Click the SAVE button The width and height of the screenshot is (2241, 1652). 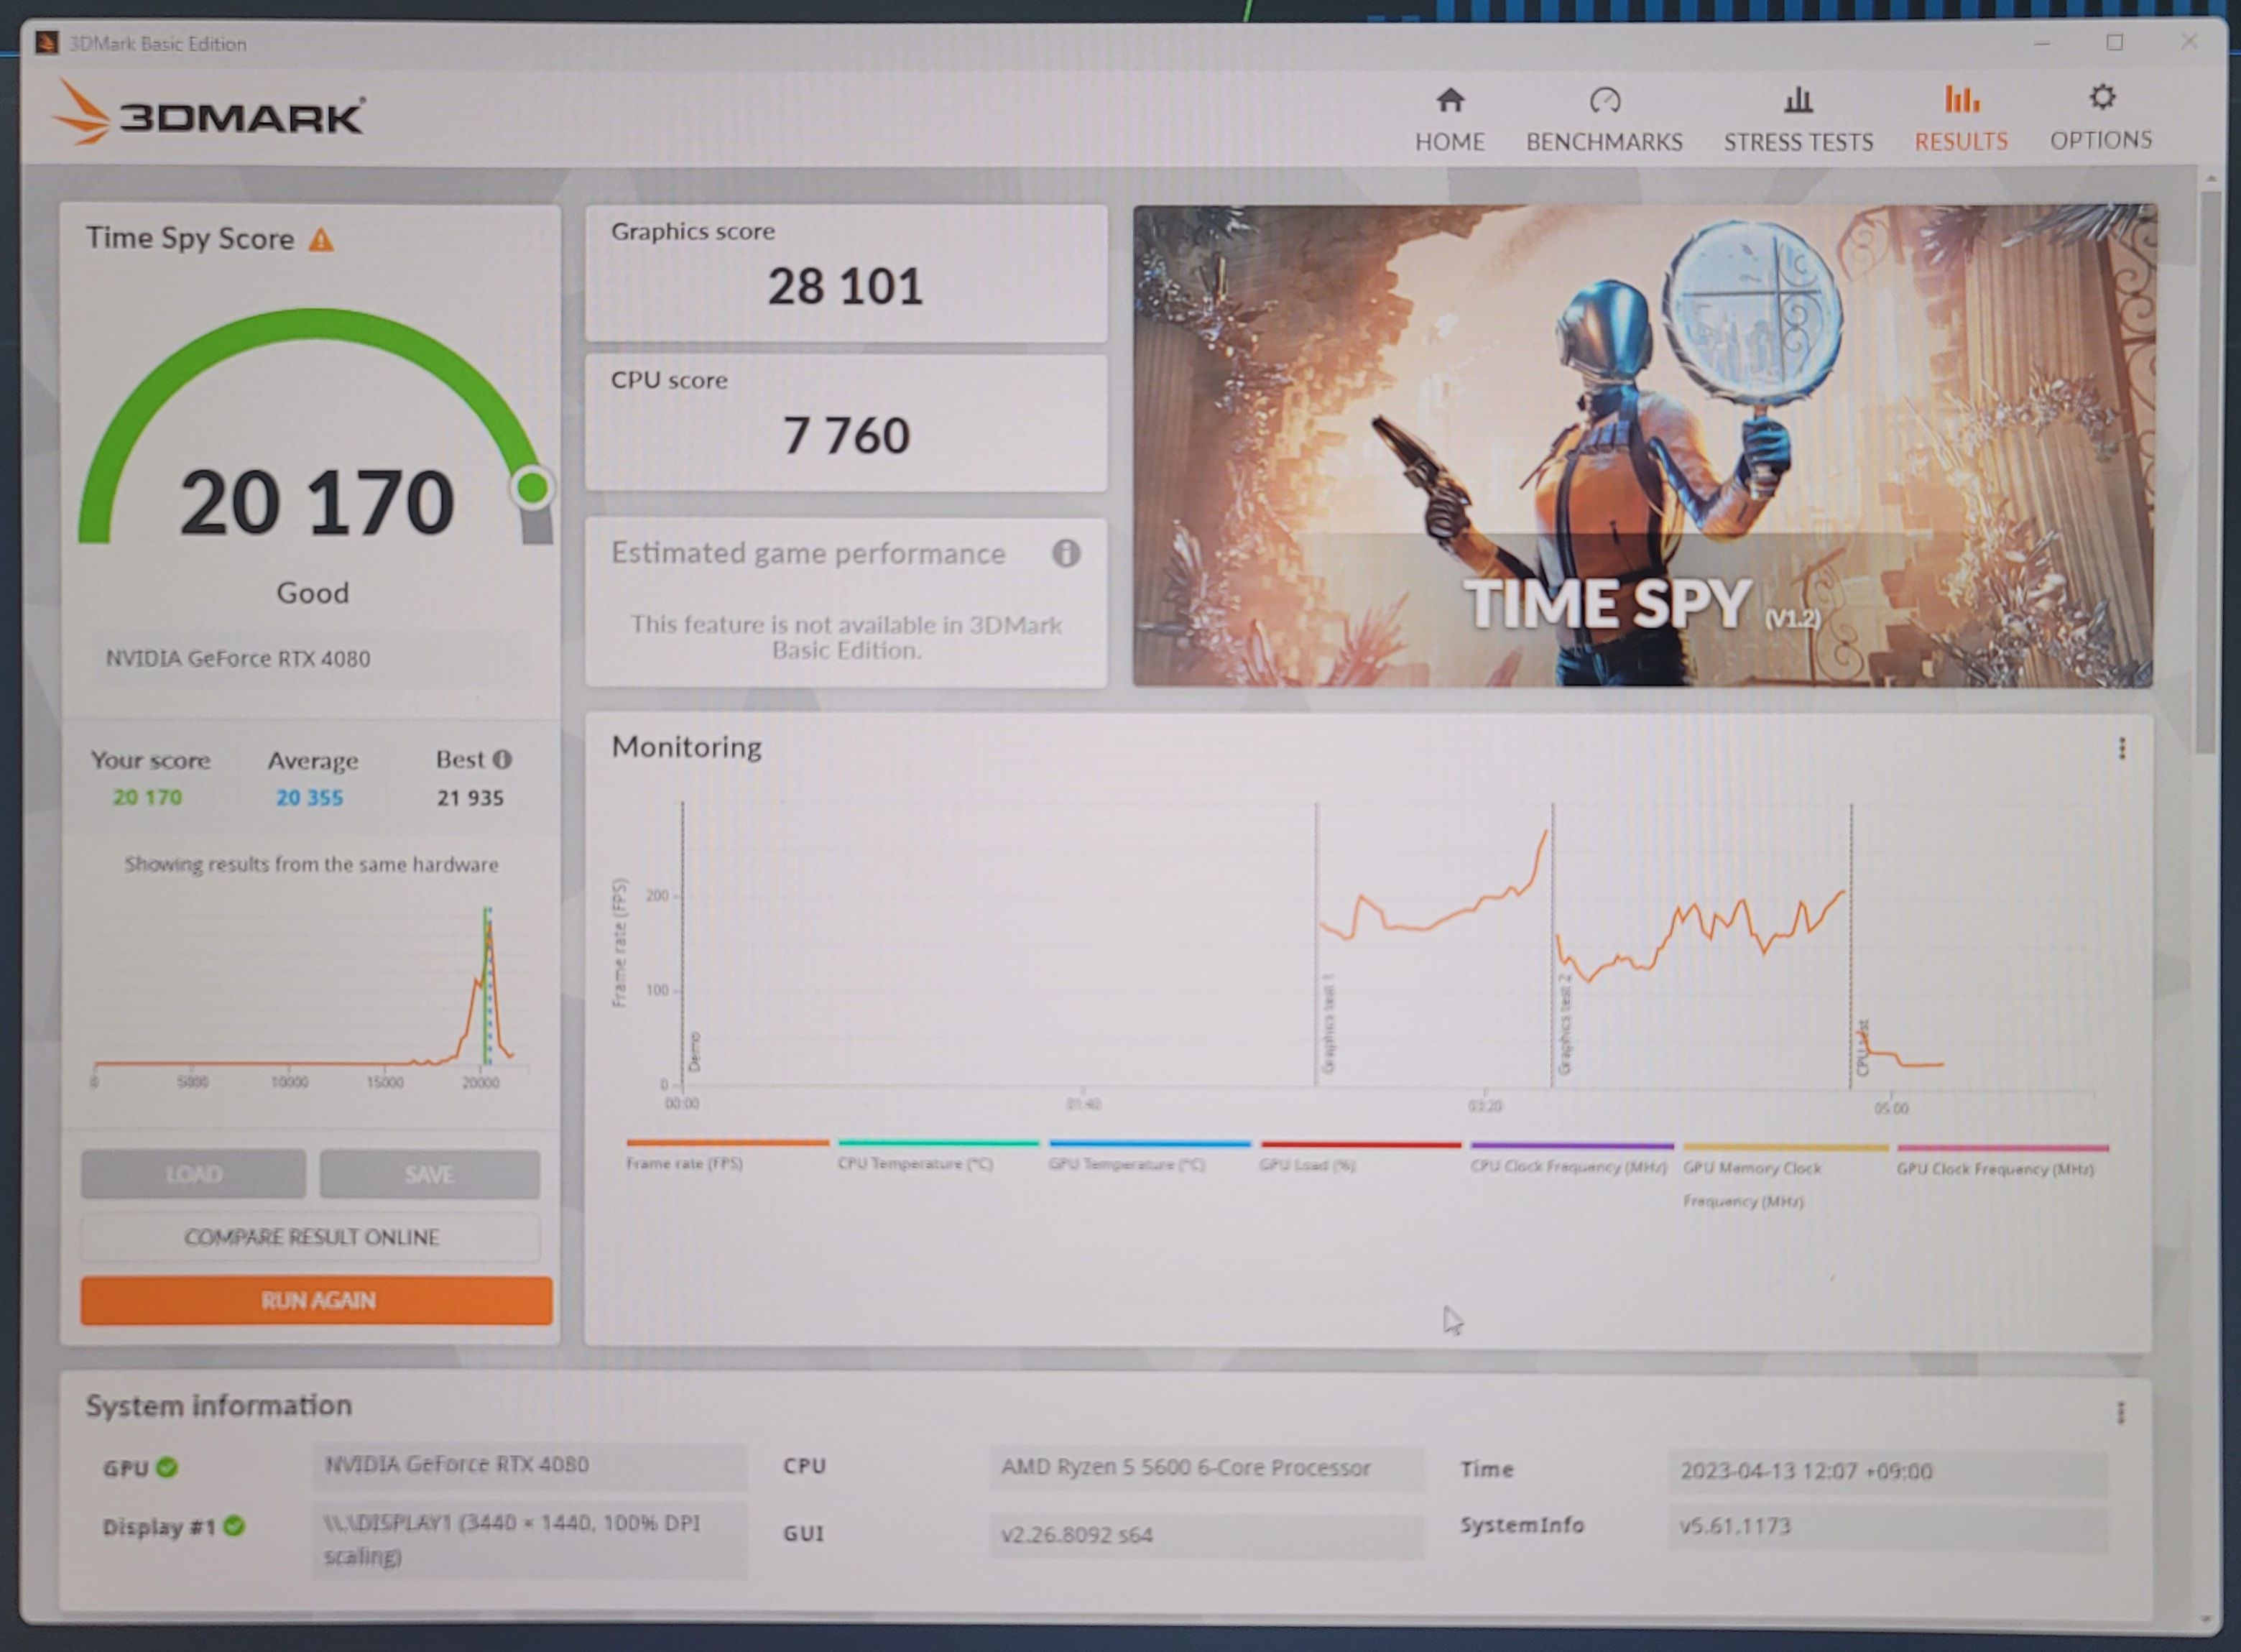click(x=430, y=1174)
